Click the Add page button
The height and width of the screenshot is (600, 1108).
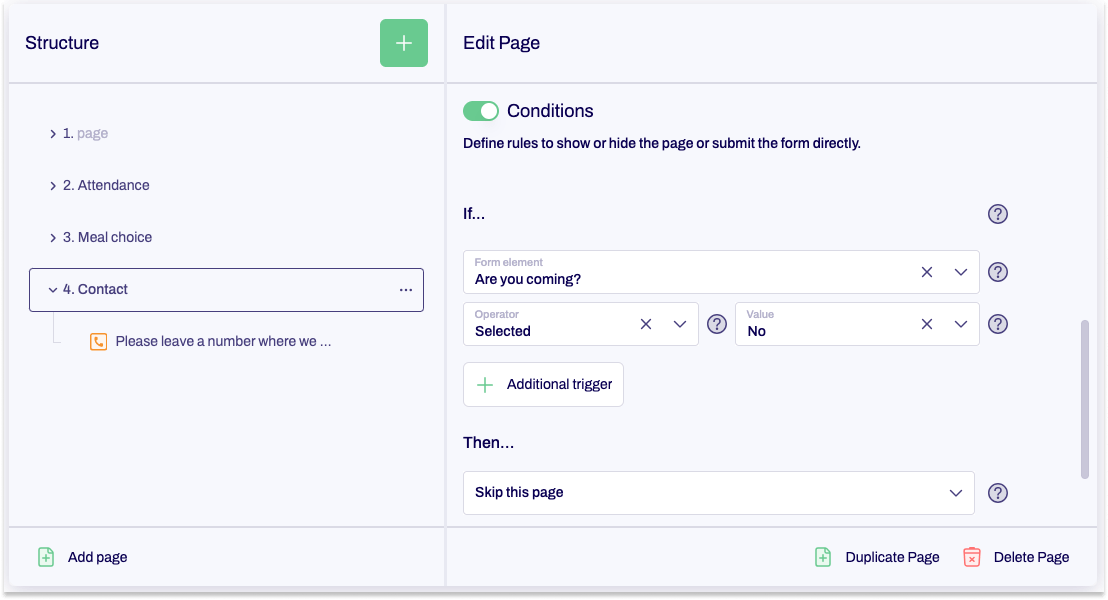pyautogui.click(x=83, y=558)
